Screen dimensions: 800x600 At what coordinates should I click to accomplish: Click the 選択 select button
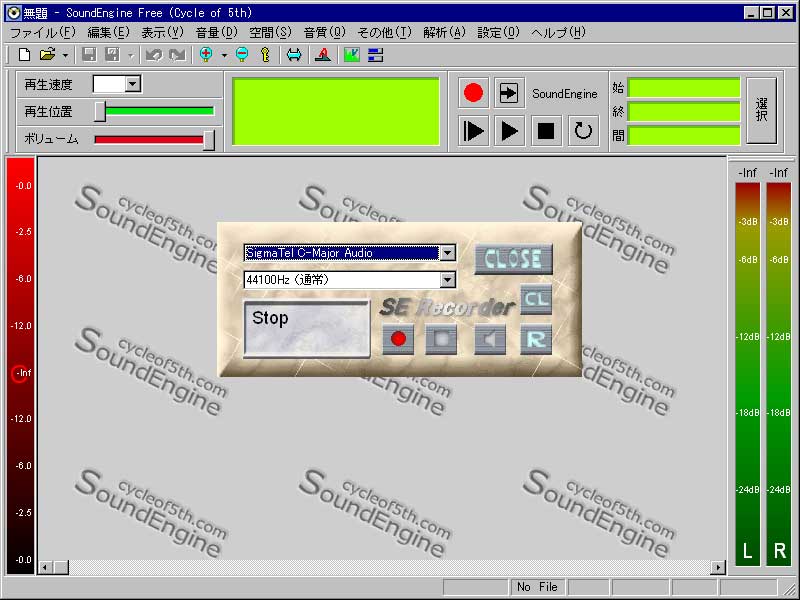pyautogui.click(x=761, y=110)
